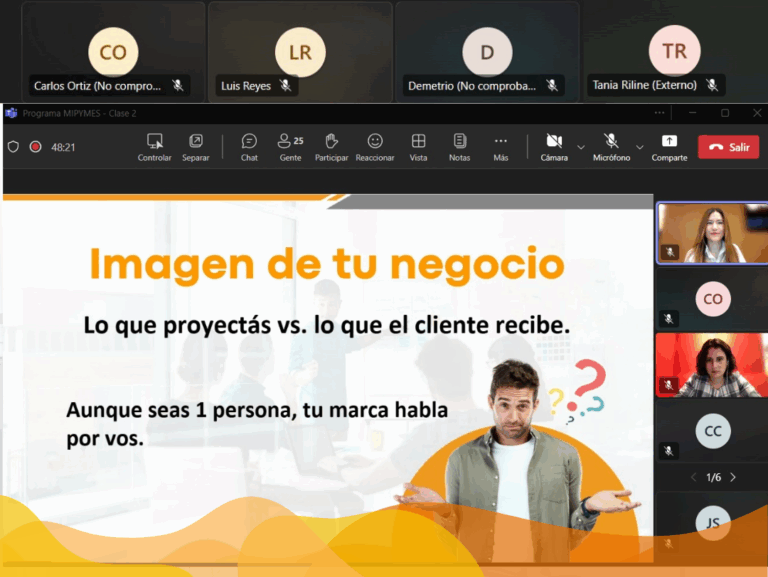Click the 48:21 meeting timer

point(63,147)
